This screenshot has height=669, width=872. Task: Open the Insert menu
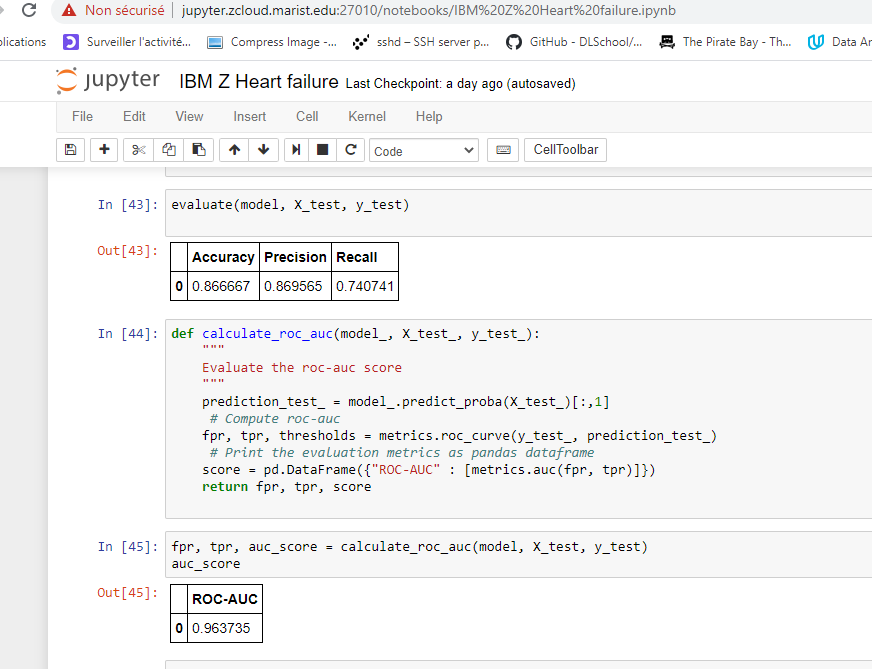coord(250,116)
